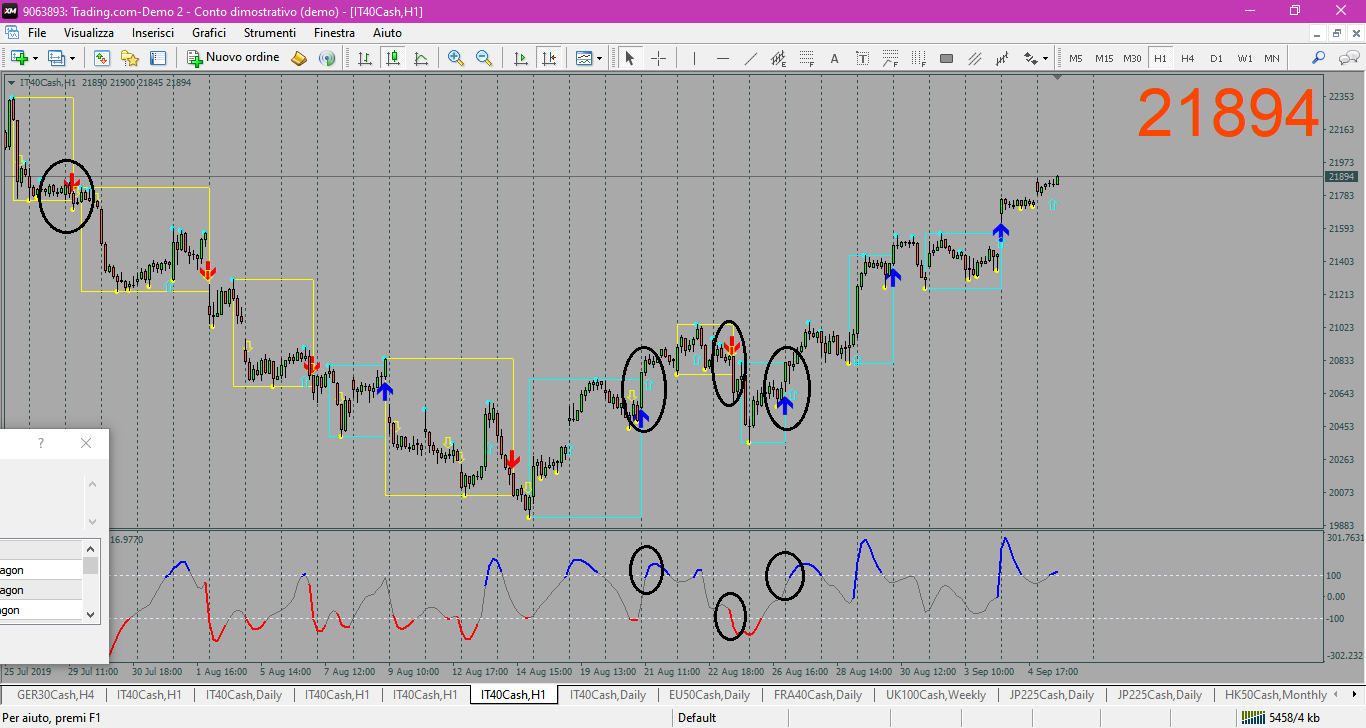Switch to GER30Cash,H4 chart tab
The image size is (1366, 728).
point(56,695)
